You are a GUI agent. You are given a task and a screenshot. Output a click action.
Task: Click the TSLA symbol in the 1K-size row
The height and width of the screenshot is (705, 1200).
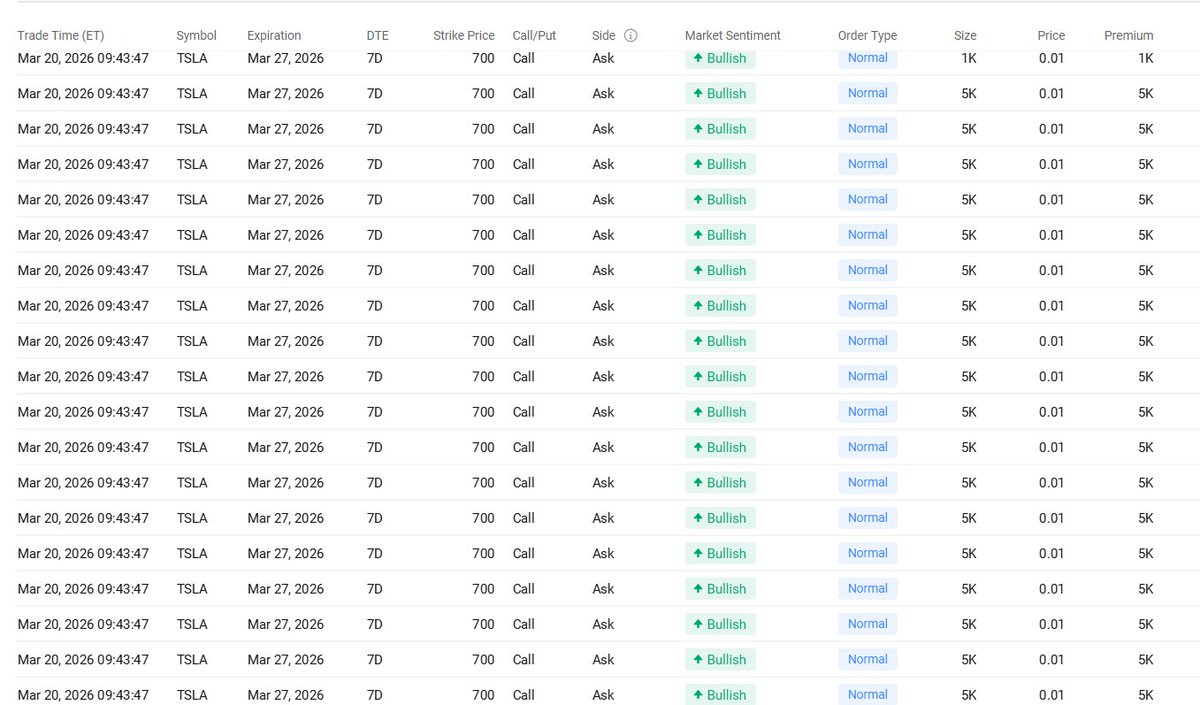pos(192,58)
